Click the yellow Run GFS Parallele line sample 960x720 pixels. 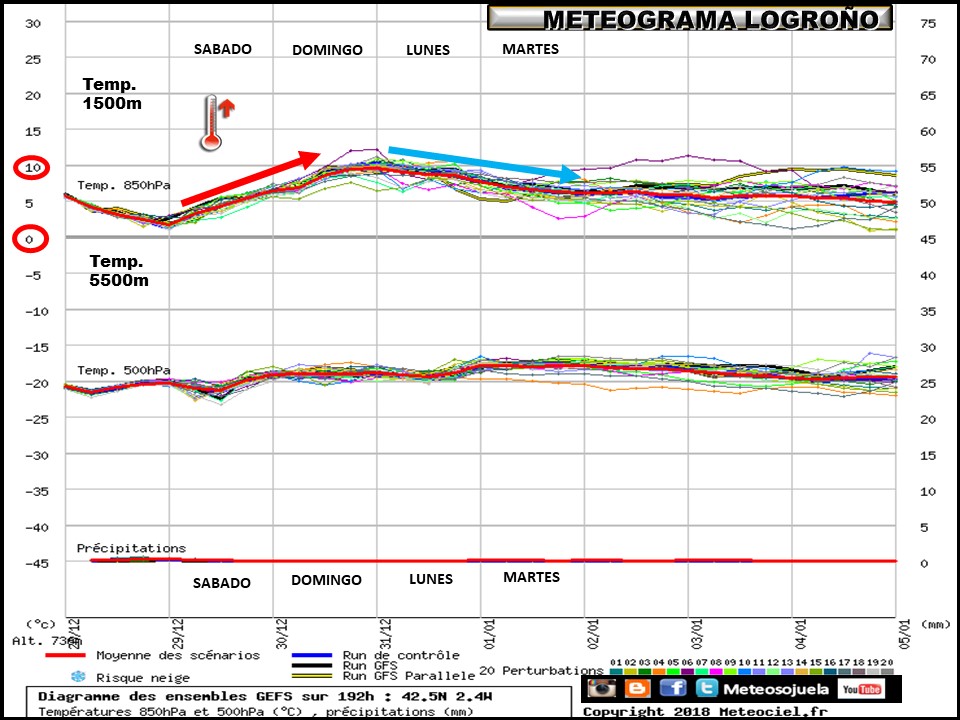[x=312, y=676]
